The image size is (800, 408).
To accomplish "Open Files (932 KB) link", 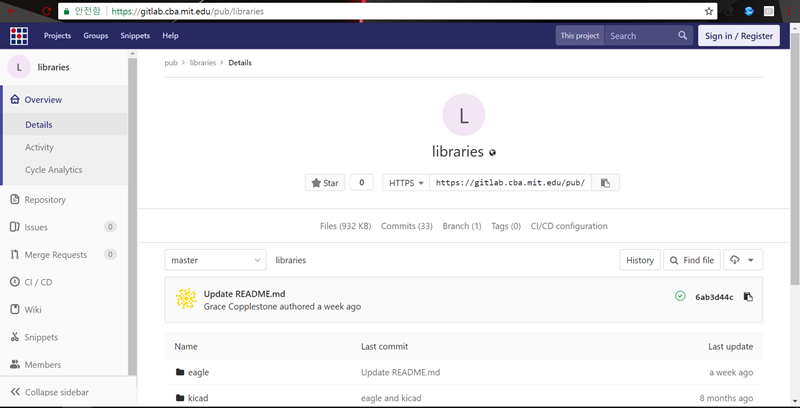I will tap(345, 226).
